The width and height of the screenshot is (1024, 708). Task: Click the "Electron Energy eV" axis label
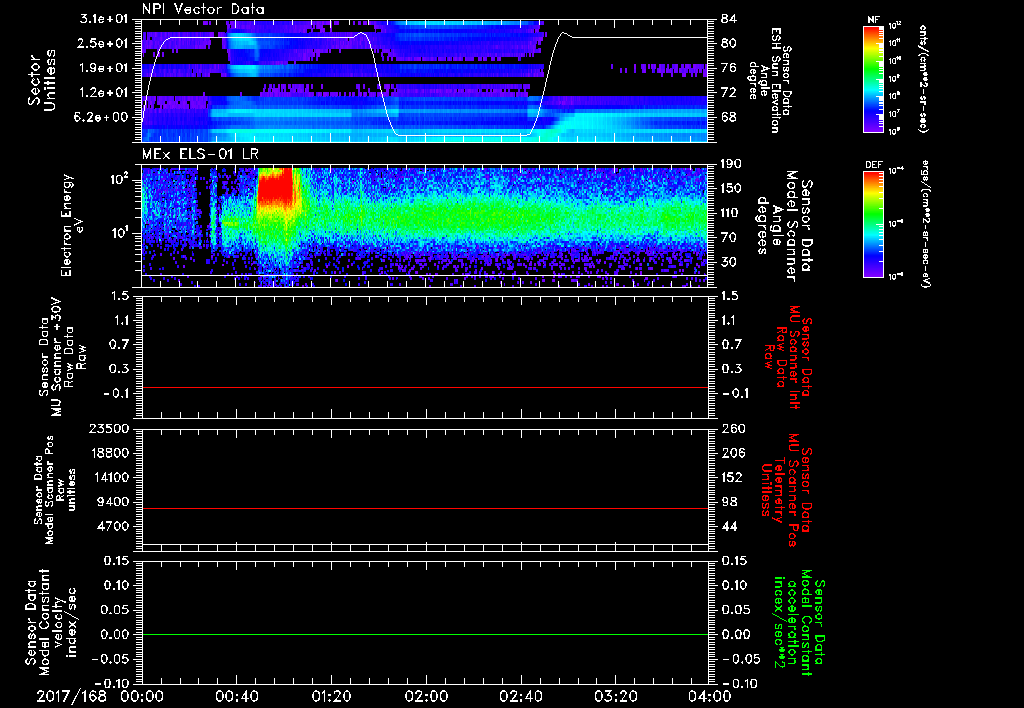point(73,225)
